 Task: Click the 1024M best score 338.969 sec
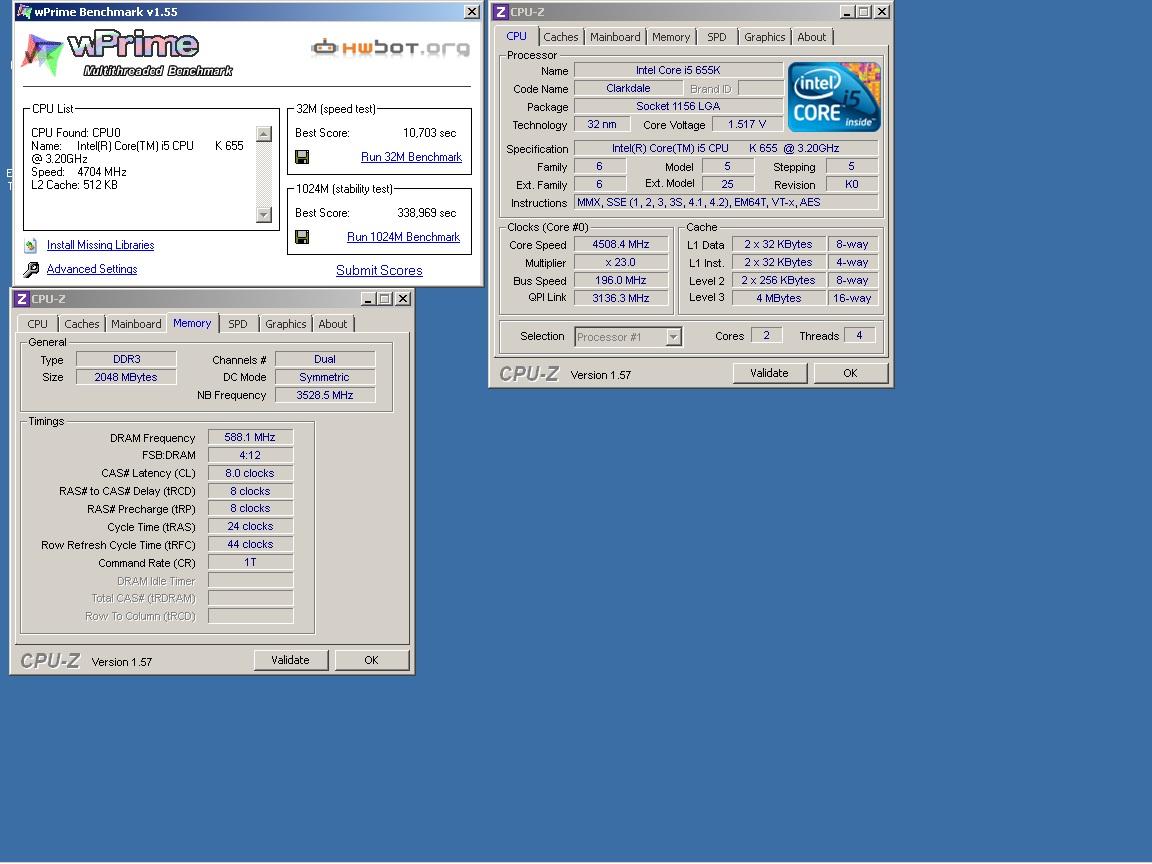427,213
